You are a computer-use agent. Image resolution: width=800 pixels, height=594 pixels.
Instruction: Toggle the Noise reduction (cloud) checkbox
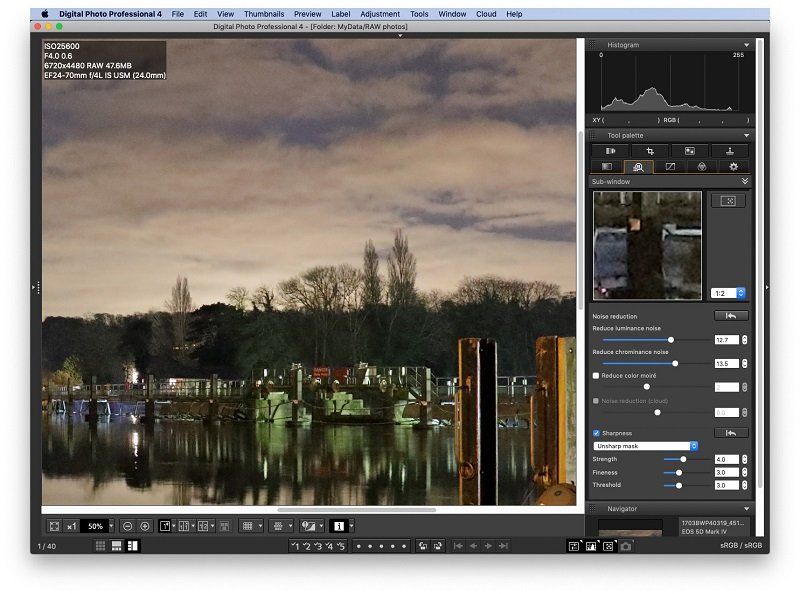pyautogui.click(x=597, y=400)
